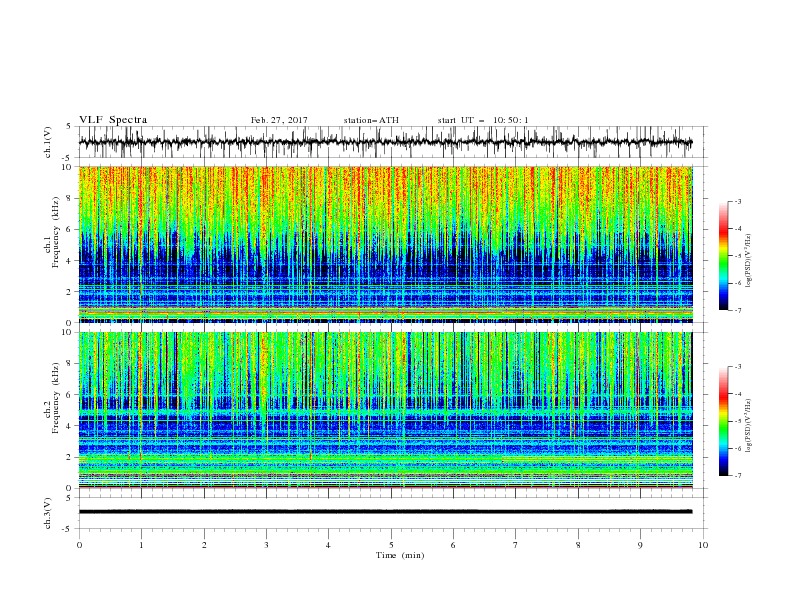This screenshot has height=612, width=792.
Task: Click the time axis tick labeled "5"
Action: coord(391,545)
